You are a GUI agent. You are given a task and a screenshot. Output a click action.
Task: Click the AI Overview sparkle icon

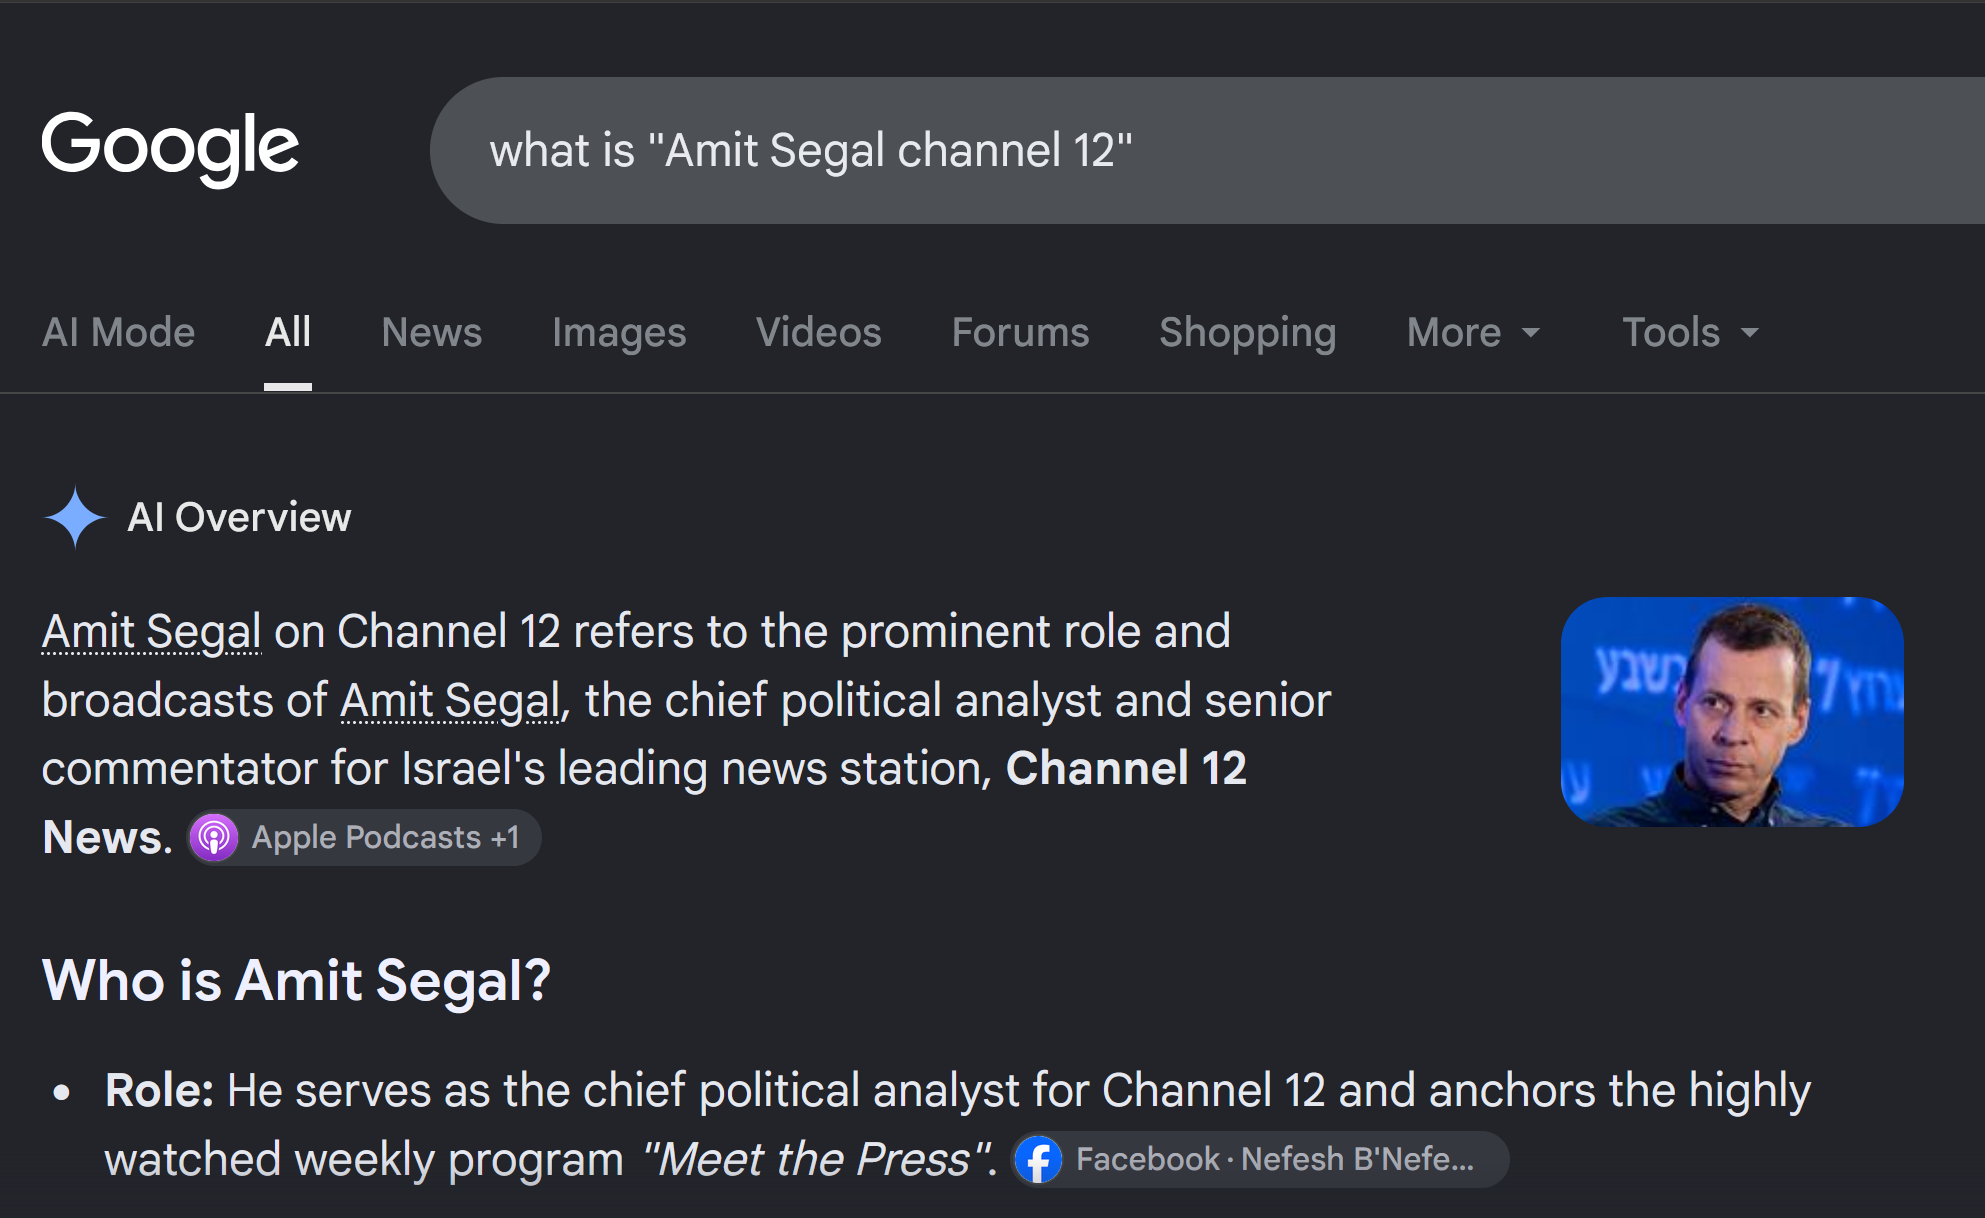(75, 517)
